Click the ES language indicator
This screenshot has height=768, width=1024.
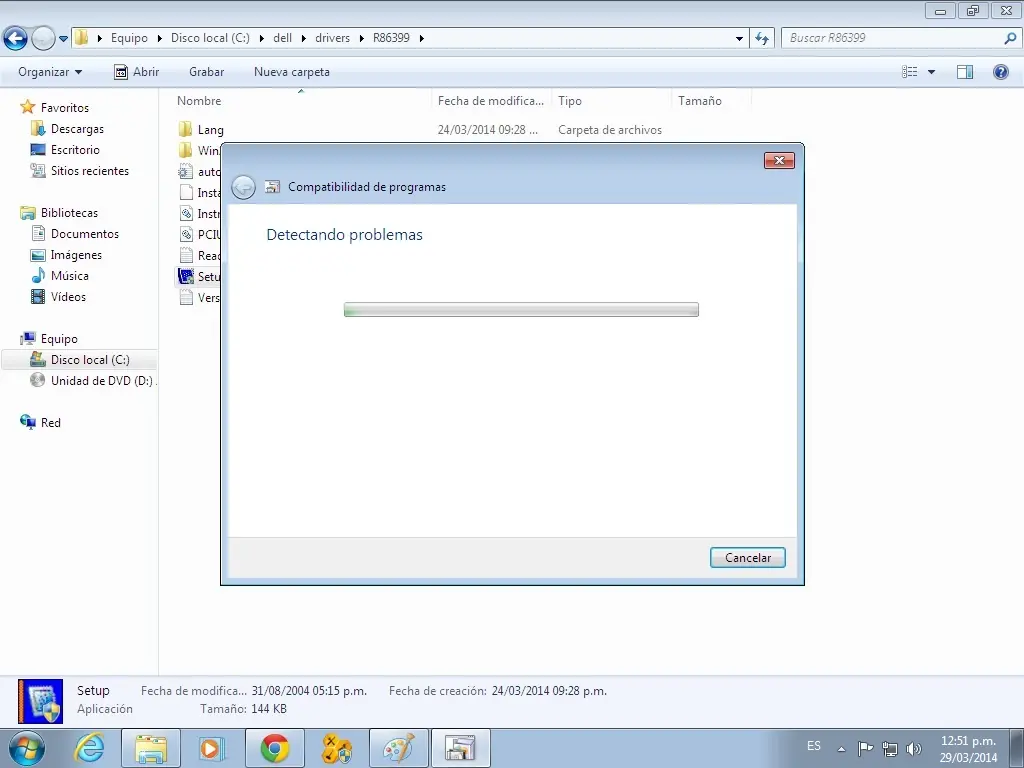tap(814, 746)
